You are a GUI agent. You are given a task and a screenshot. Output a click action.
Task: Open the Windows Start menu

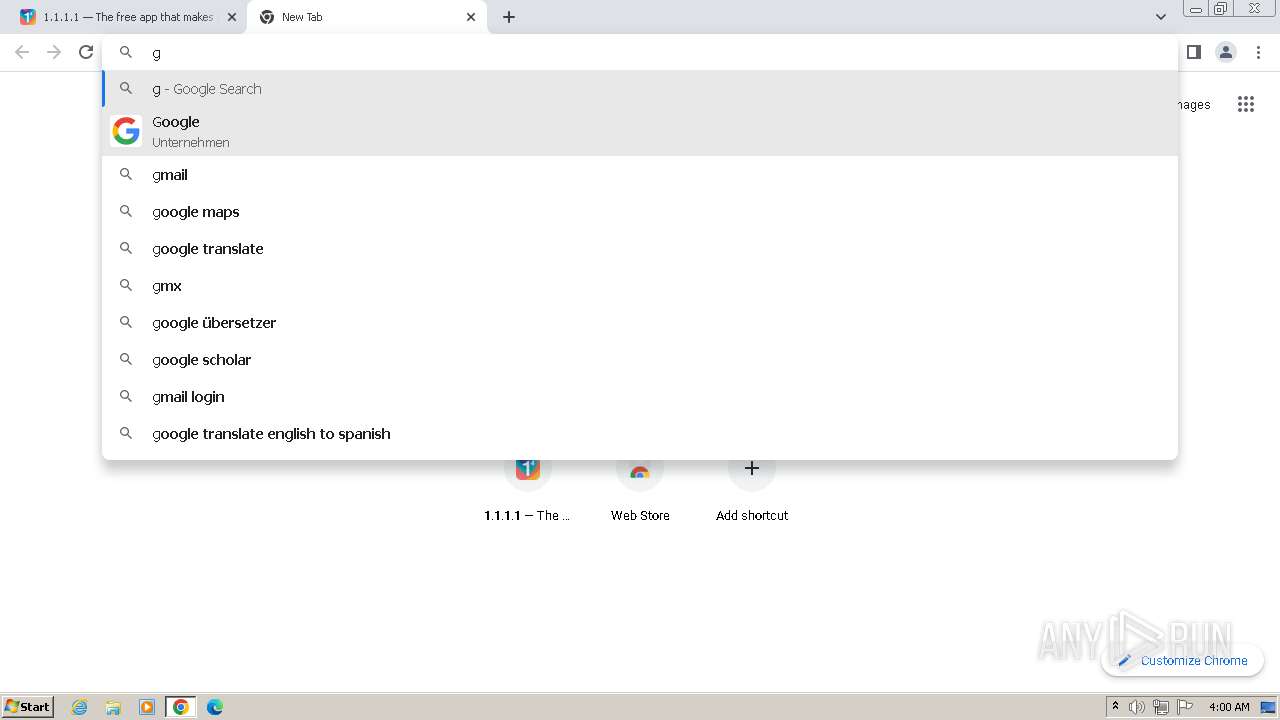28,707
